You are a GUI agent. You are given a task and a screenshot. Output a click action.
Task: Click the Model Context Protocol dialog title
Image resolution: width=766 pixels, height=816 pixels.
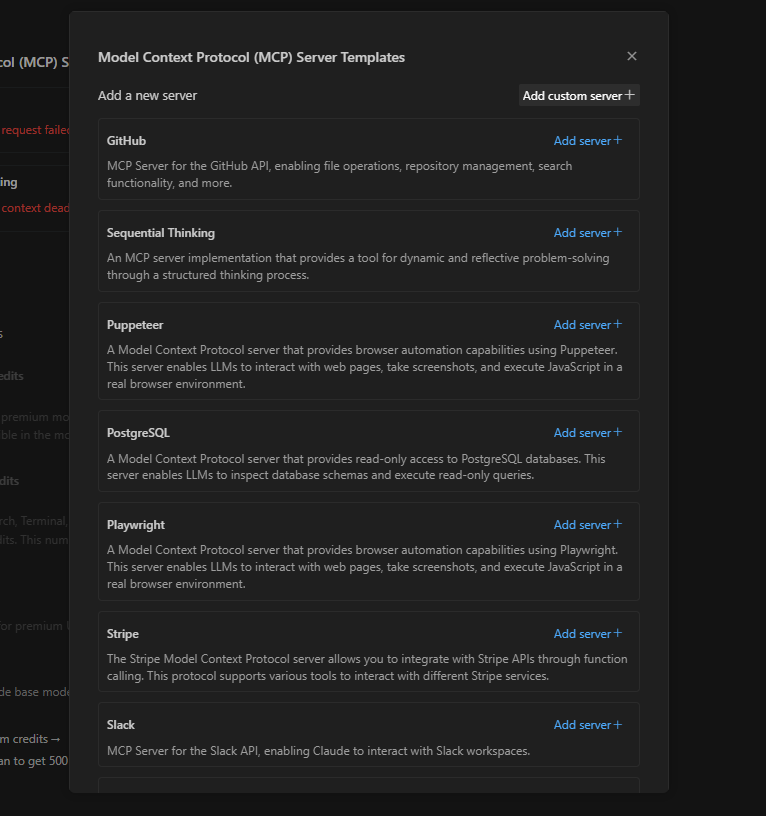(251, 57)
